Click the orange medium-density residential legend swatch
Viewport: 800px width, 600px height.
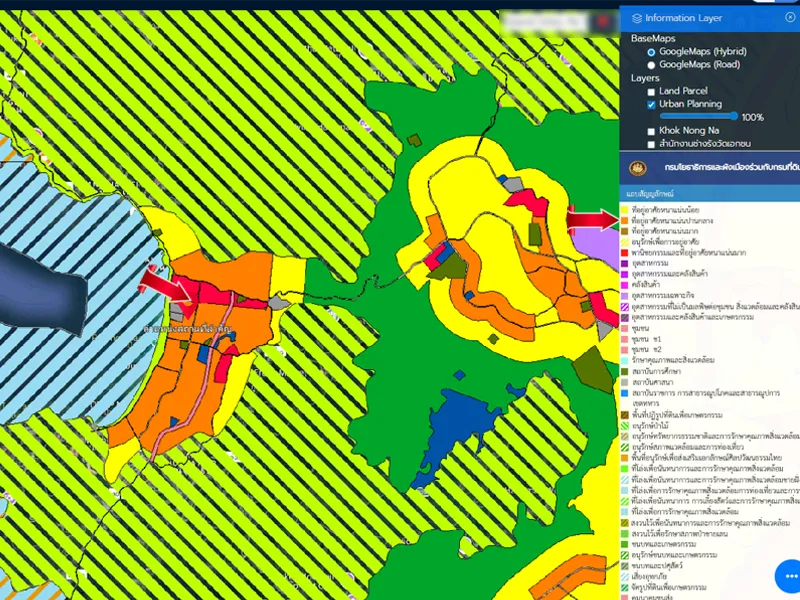coord(623,220)
